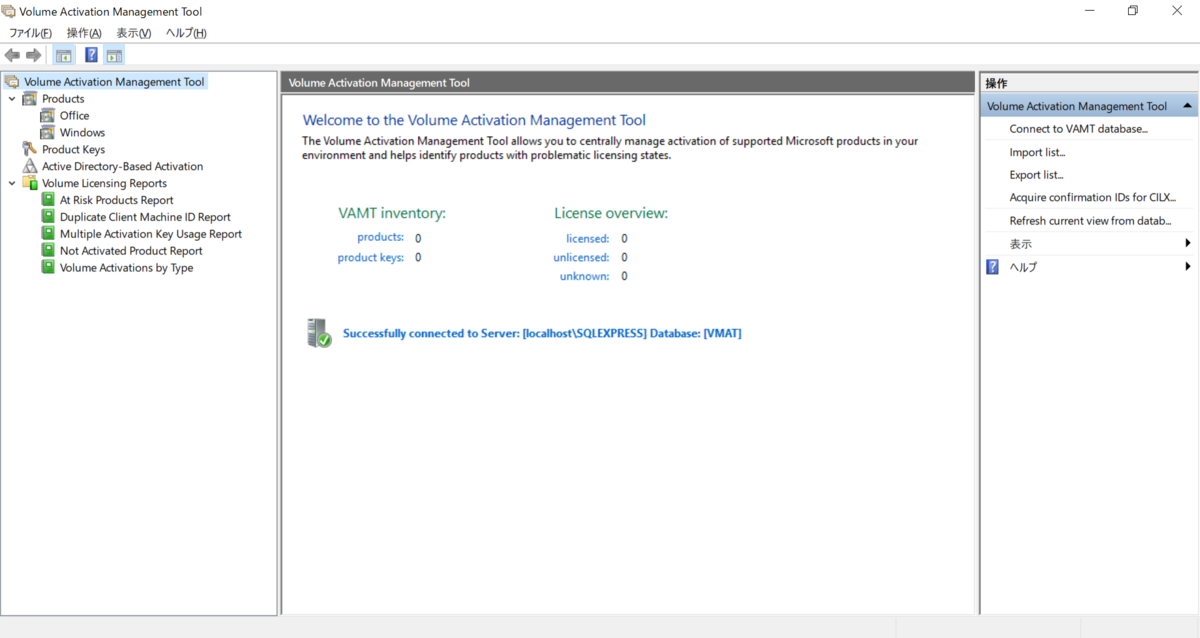1200x638 pixels.
Task: Select the Volume Activation Management Tool root label
Action: pos(114,82)
